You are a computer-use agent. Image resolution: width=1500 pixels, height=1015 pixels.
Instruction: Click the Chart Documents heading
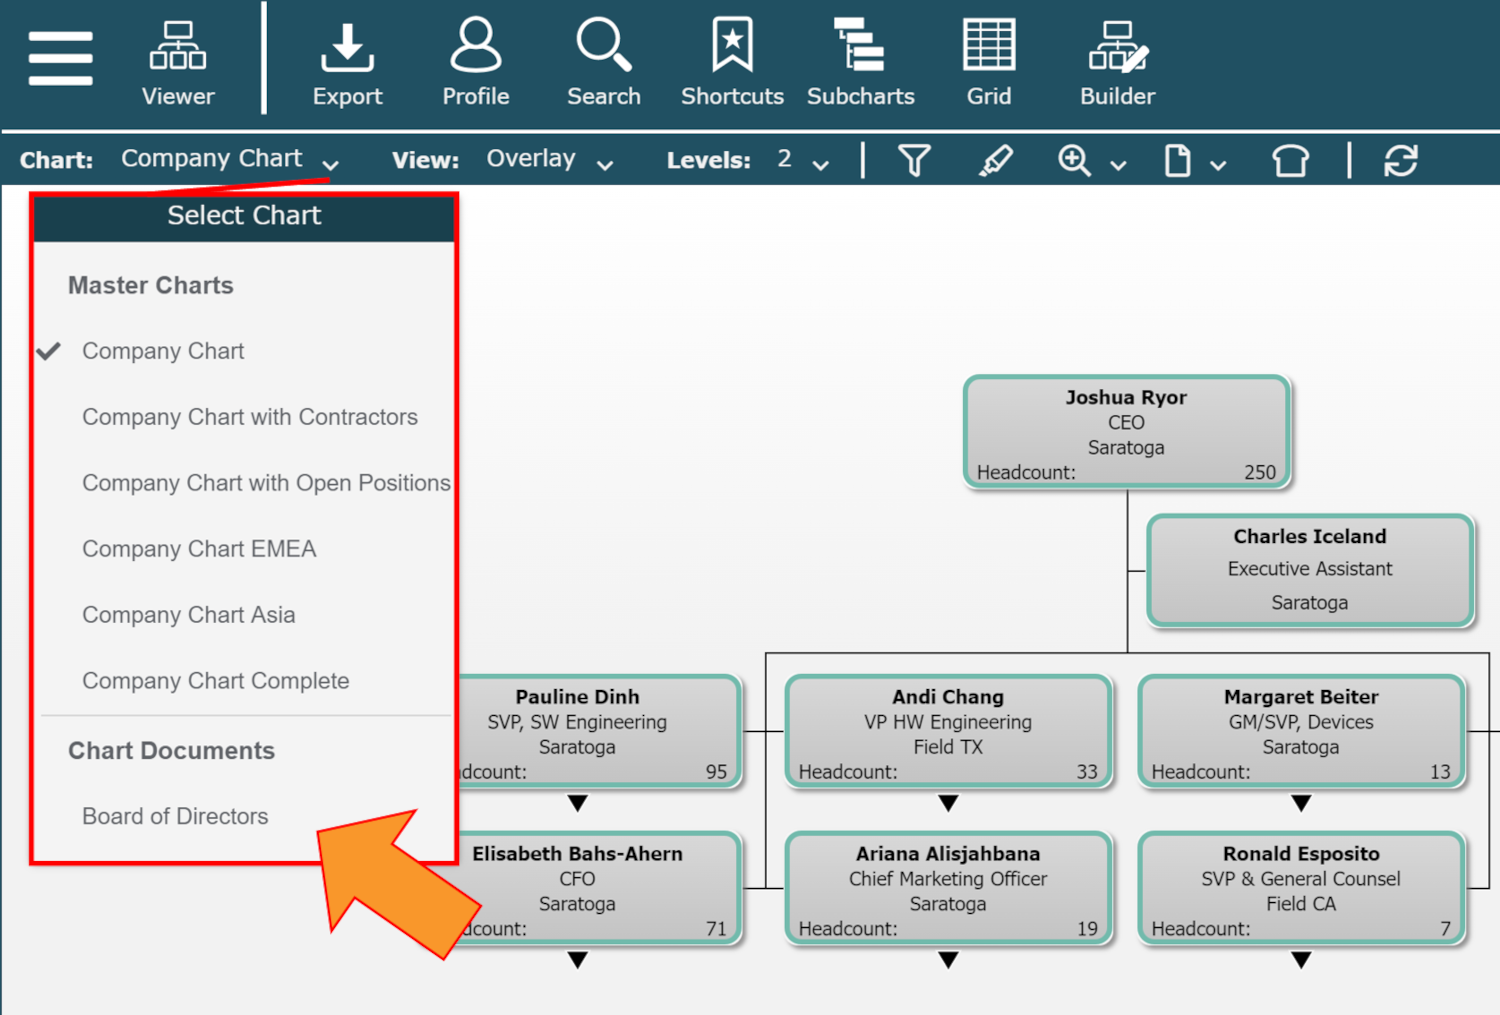171,751
